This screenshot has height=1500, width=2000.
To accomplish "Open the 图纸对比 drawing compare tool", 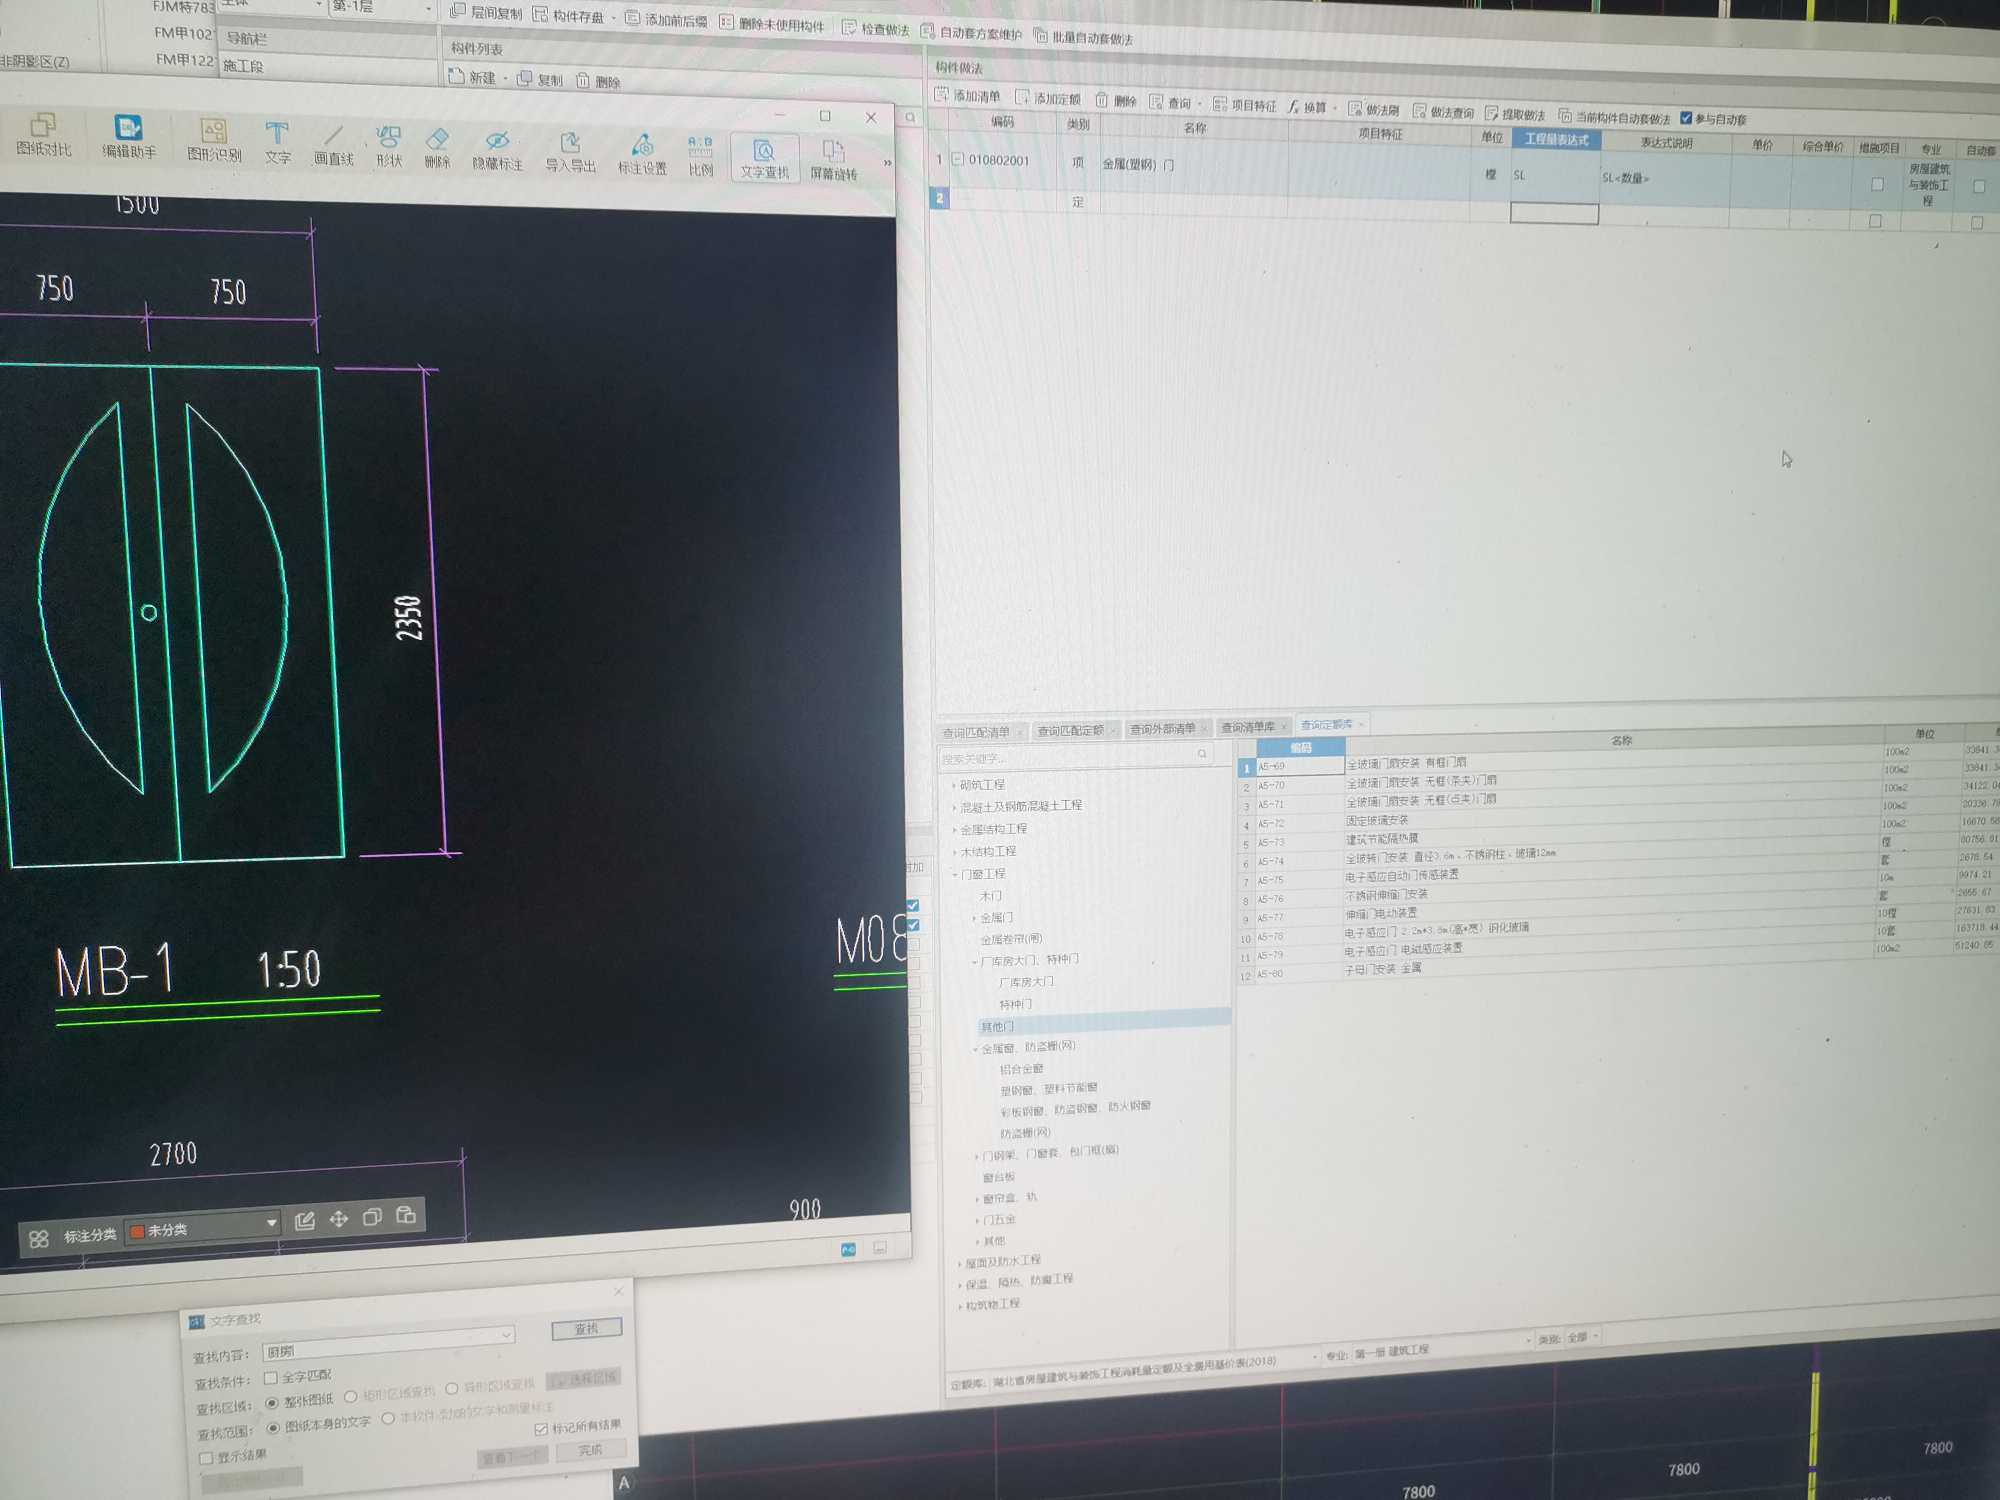I will (43, 134).
